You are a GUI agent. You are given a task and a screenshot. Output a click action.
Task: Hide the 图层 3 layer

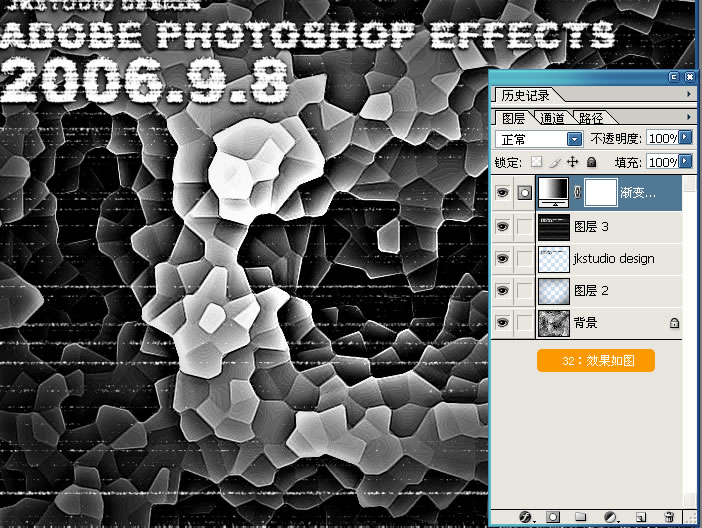point(502,227)
